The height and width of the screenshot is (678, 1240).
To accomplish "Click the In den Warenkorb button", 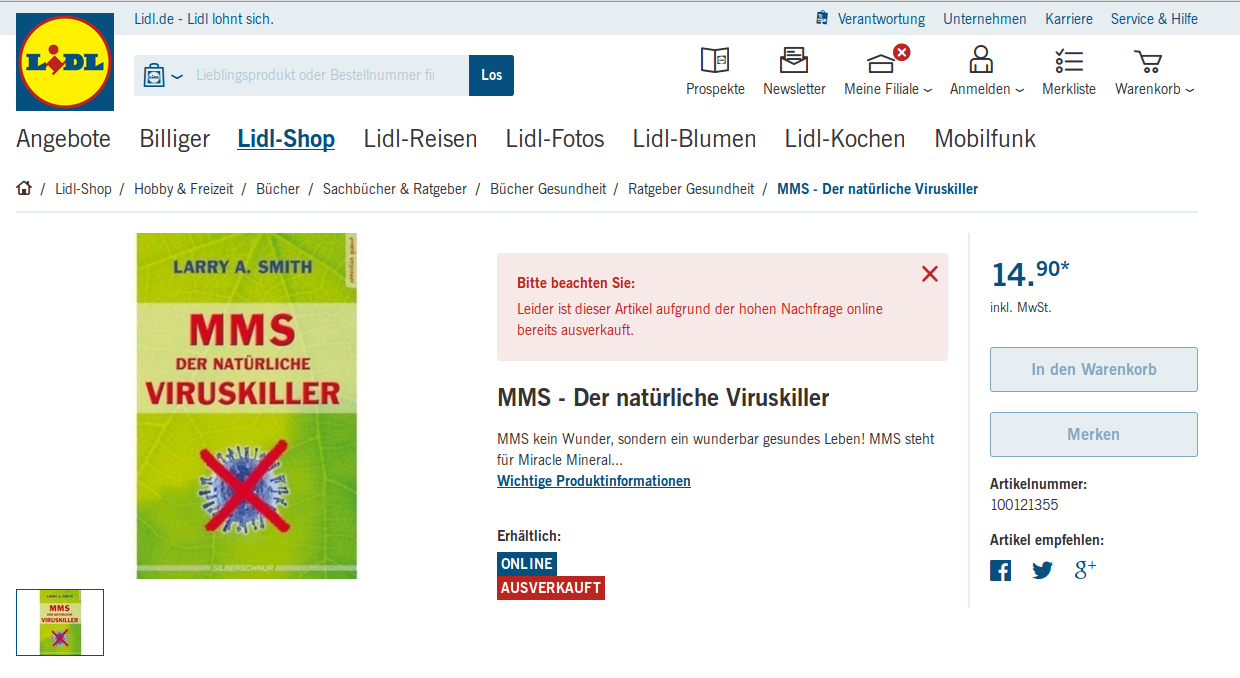I will 1094,369.
